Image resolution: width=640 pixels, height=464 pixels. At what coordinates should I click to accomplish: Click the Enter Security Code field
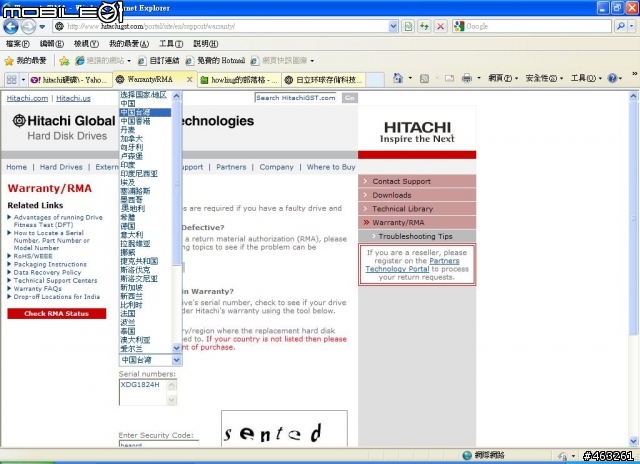point(159,444)
